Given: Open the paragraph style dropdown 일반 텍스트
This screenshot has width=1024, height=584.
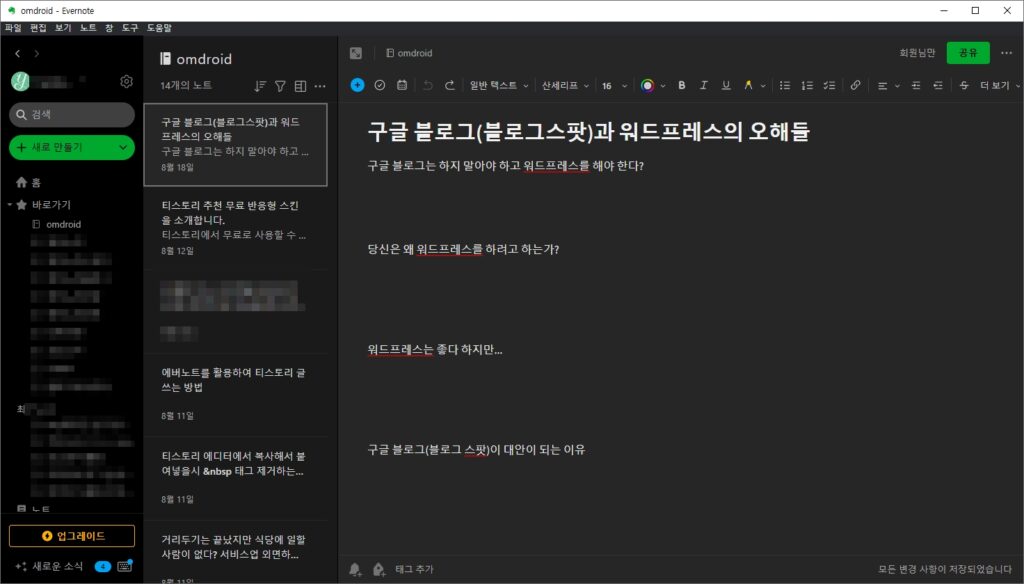Looking at the screenshot, I should point(499,85).
